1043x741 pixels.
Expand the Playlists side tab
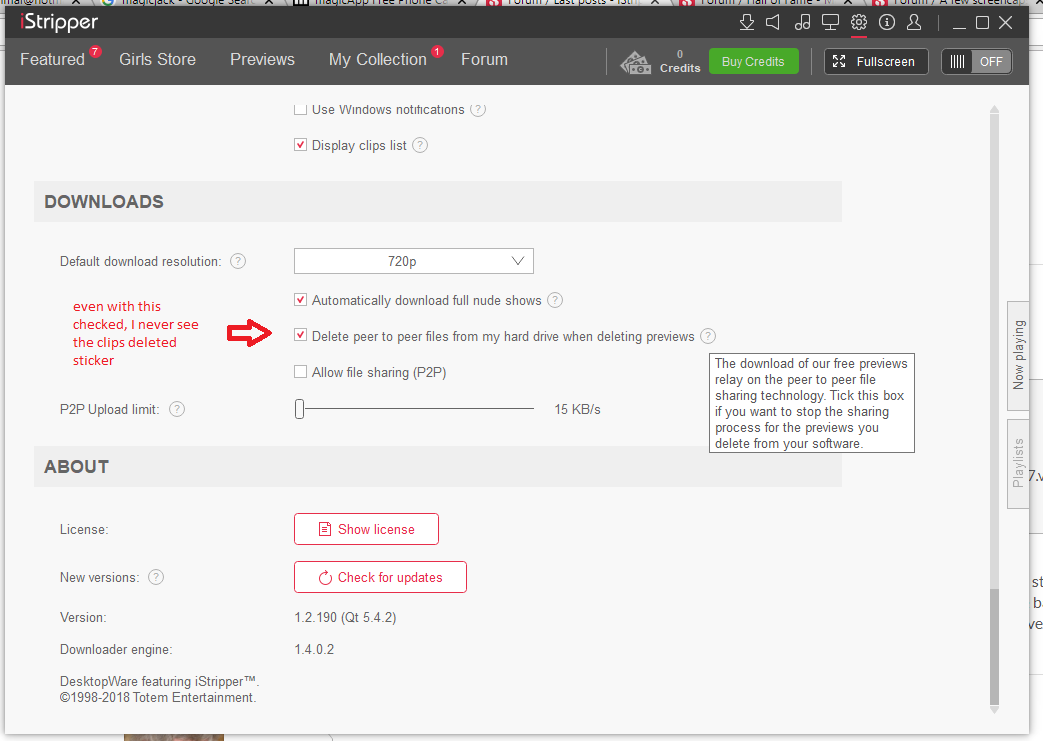pyautogui.click(x=1018, y=464)
